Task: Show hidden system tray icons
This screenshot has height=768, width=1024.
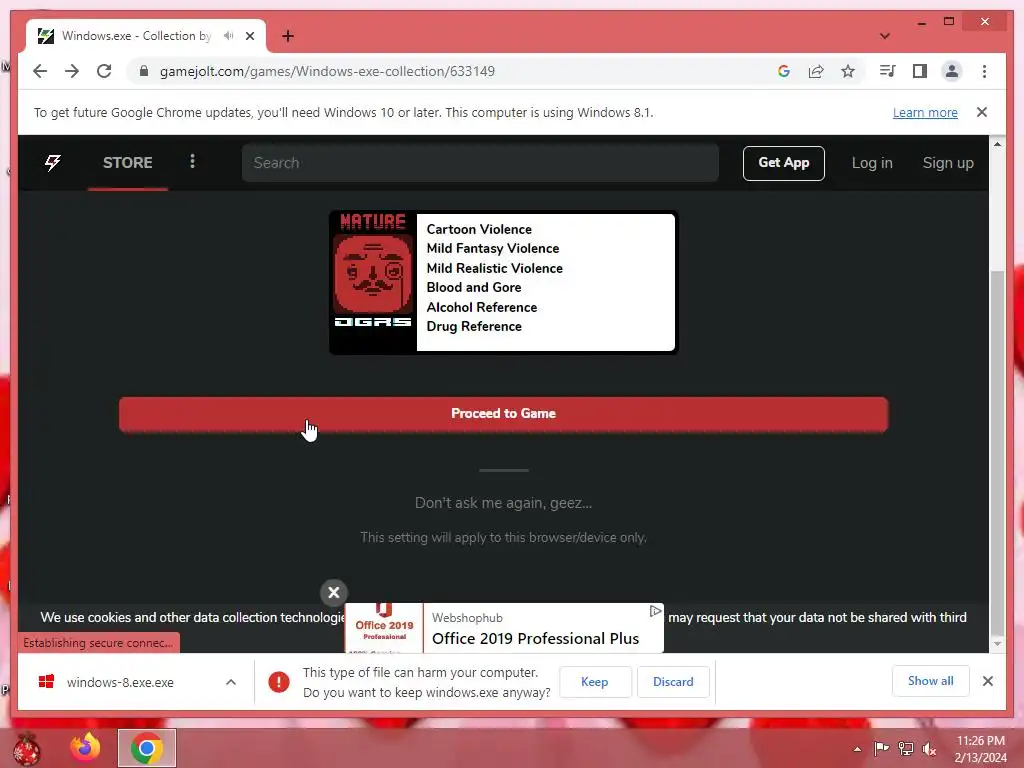Action: pos(857,749)
